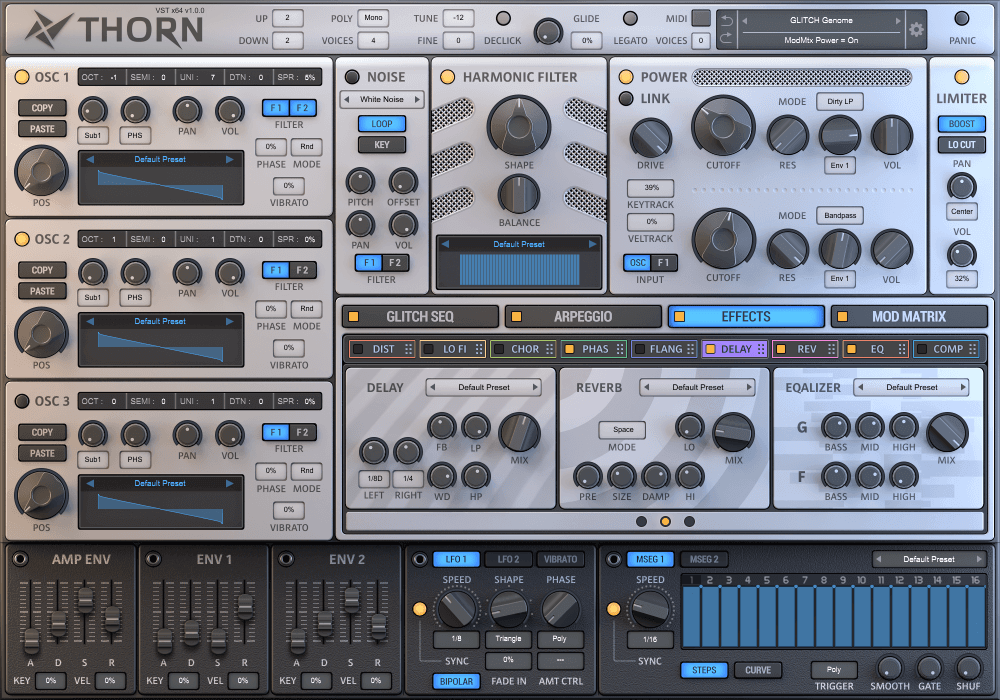Click the EQ effect drag handle

tap(902, 349)
